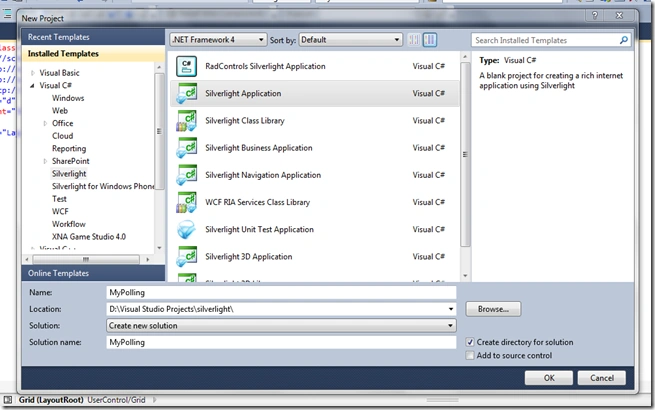Select Silverlight Unit Test Application name
This screenshot has height=410, width=655.
(x=259, y=229)
